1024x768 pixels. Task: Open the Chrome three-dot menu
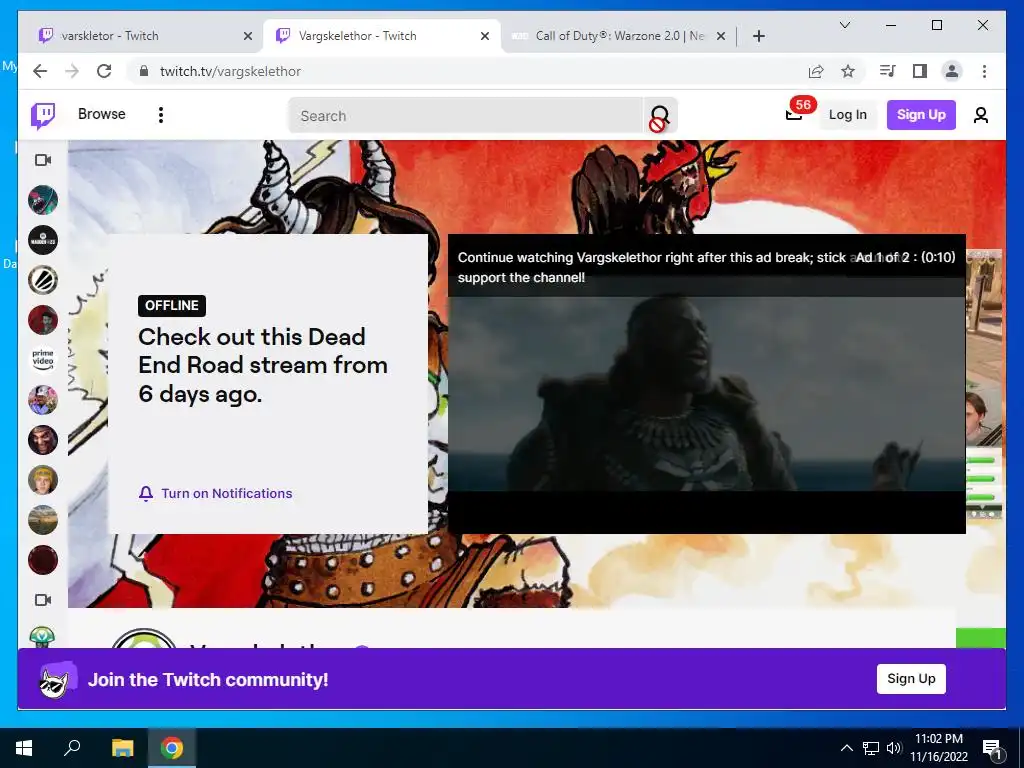point(984,71)
